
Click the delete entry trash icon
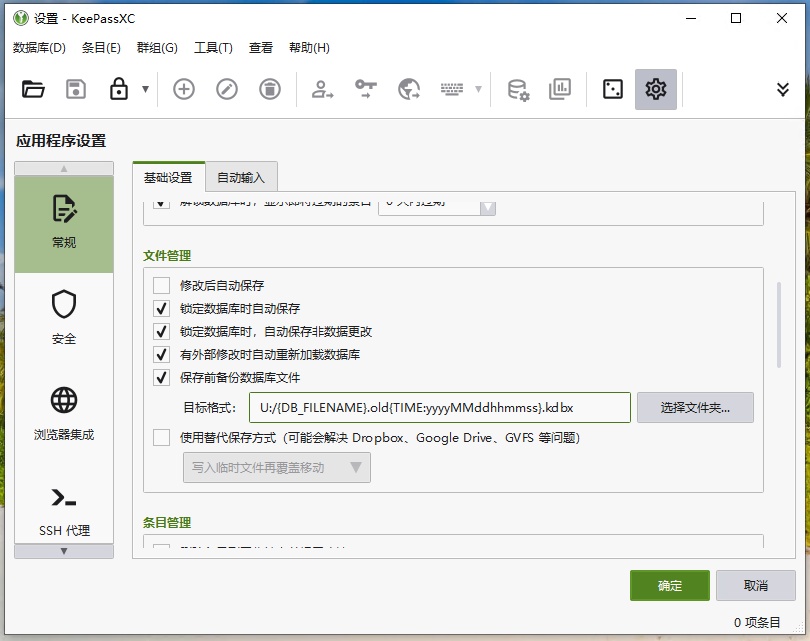point(270,89)
